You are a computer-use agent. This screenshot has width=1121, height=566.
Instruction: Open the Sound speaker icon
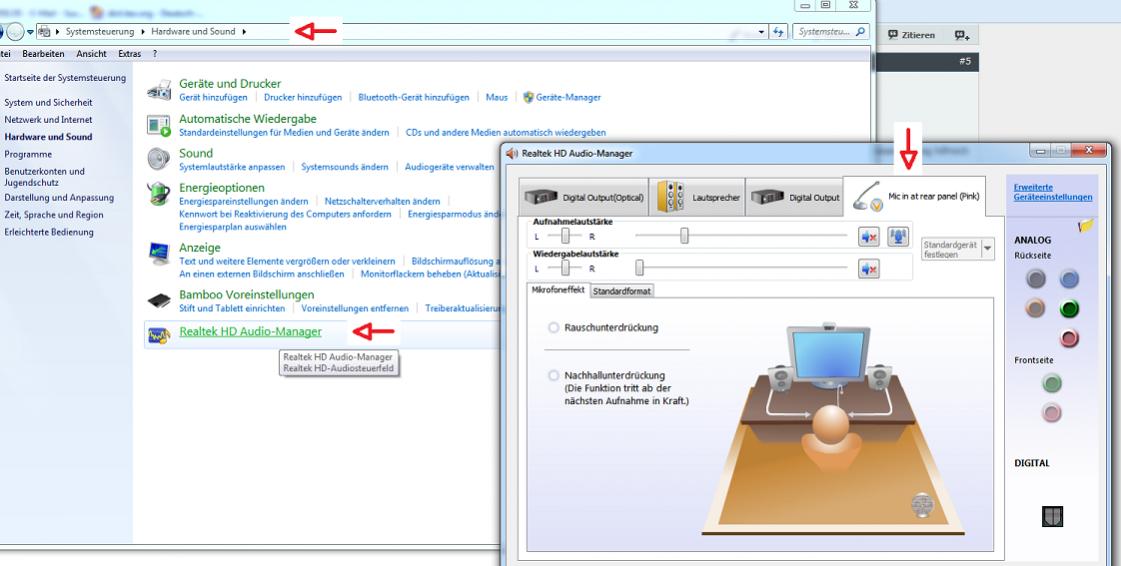(x=159, y=159)
